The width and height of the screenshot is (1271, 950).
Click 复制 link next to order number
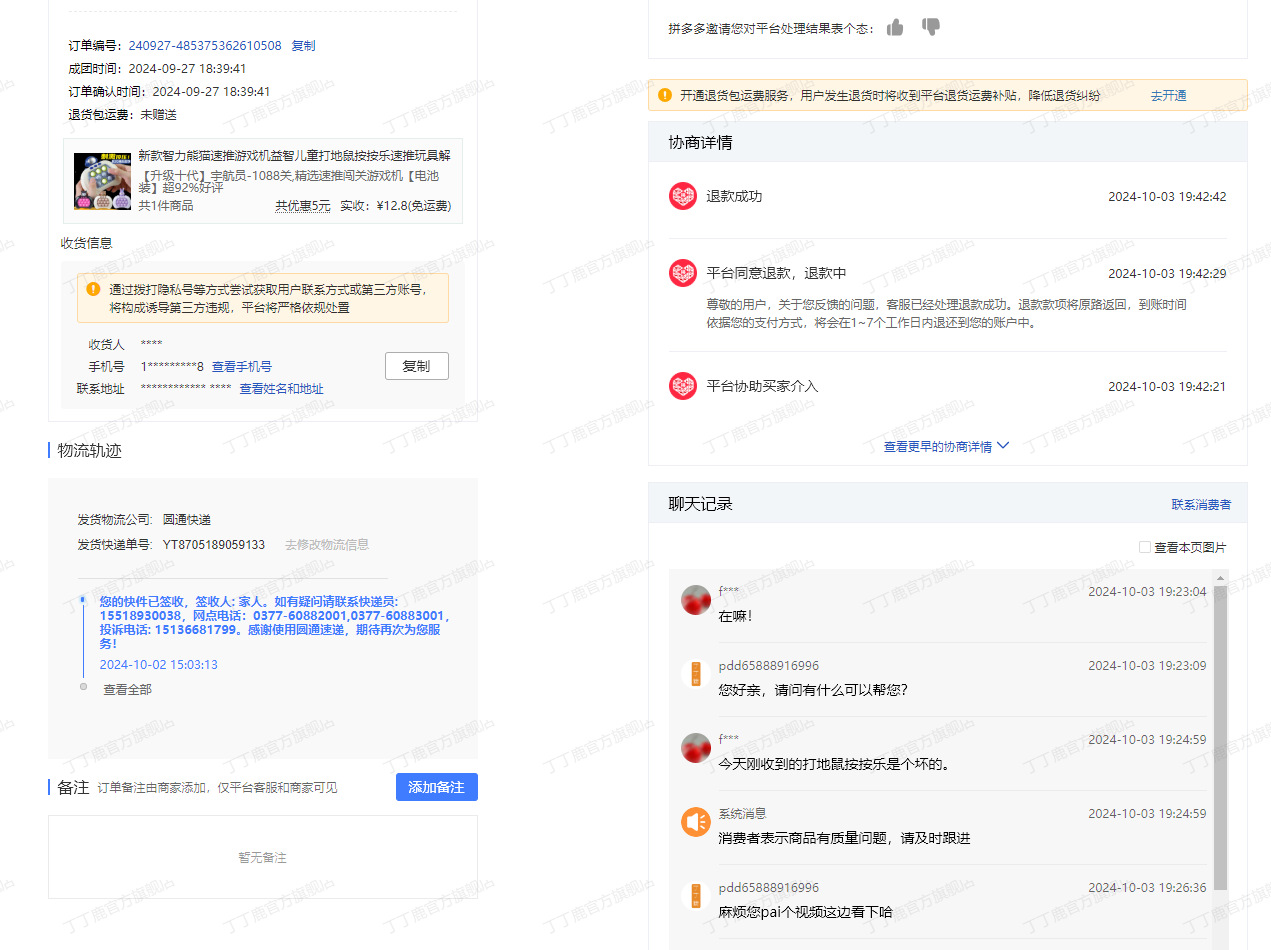click(x=303, y=45)
